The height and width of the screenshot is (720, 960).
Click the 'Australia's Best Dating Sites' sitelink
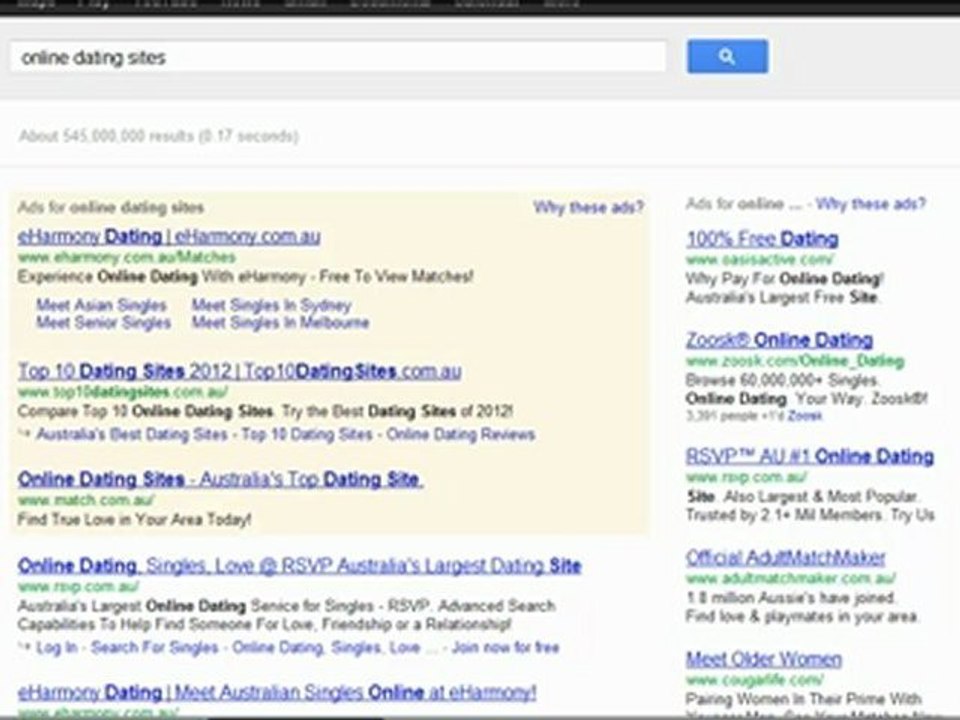pyautogui.click(x=132, y=435)
